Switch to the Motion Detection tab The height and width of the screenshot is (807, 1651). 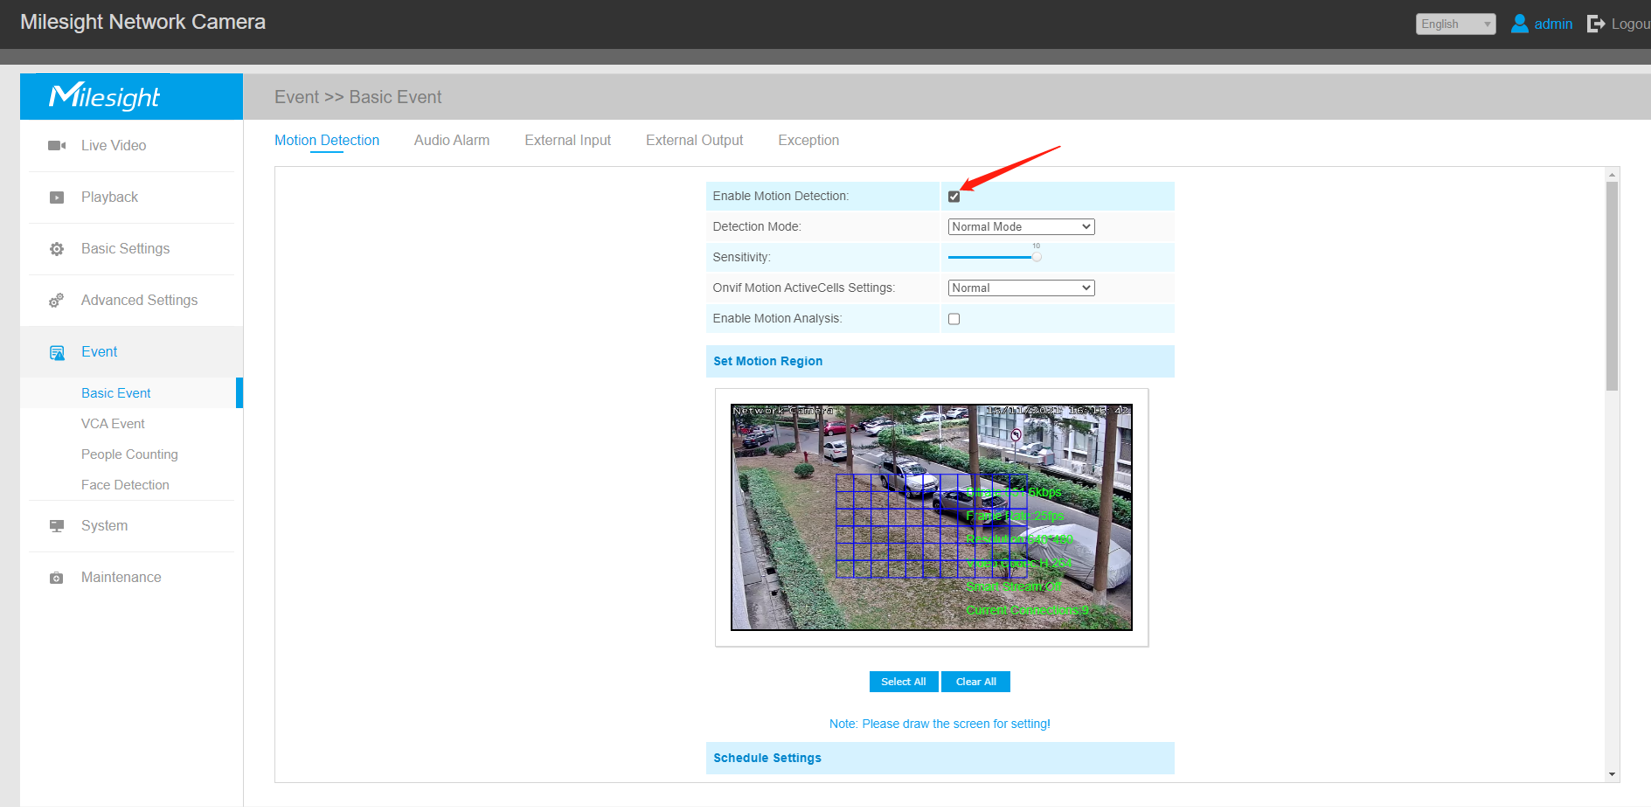(327, 140)
